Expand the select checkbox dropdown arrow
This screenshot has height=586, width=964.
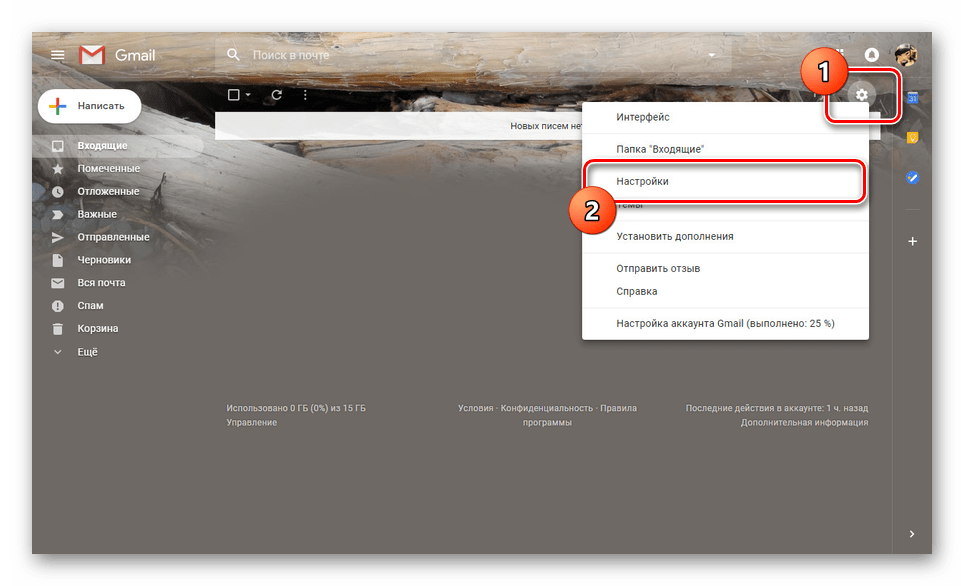[248, 95]
